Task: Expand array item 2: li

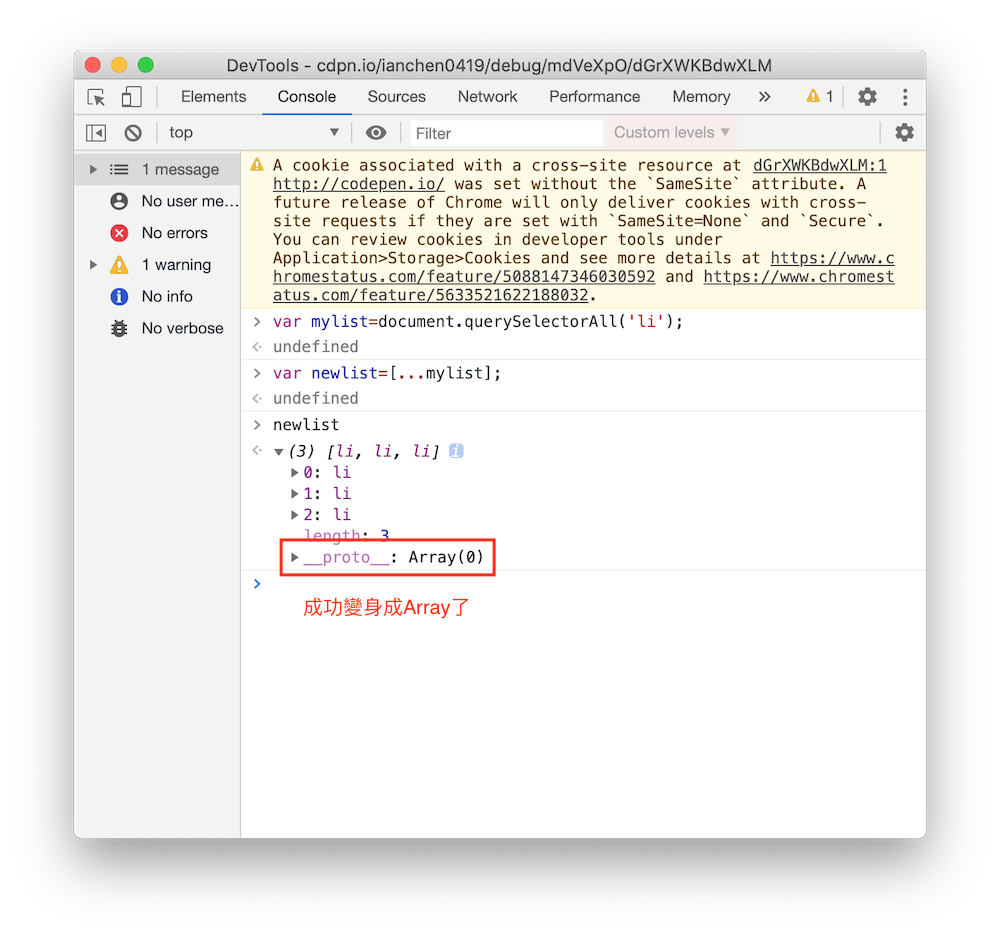Action: click(x=295, y=515)
